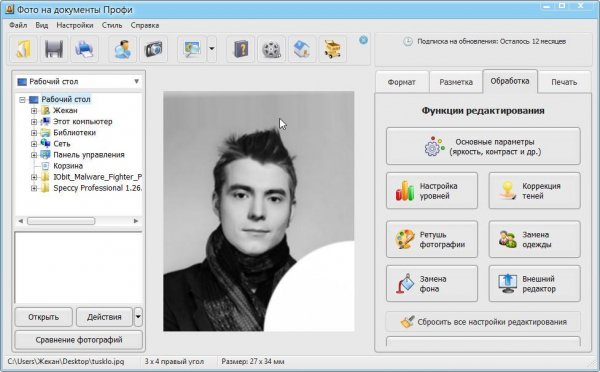Click the photo viewer monitor icon

point(192,49)
